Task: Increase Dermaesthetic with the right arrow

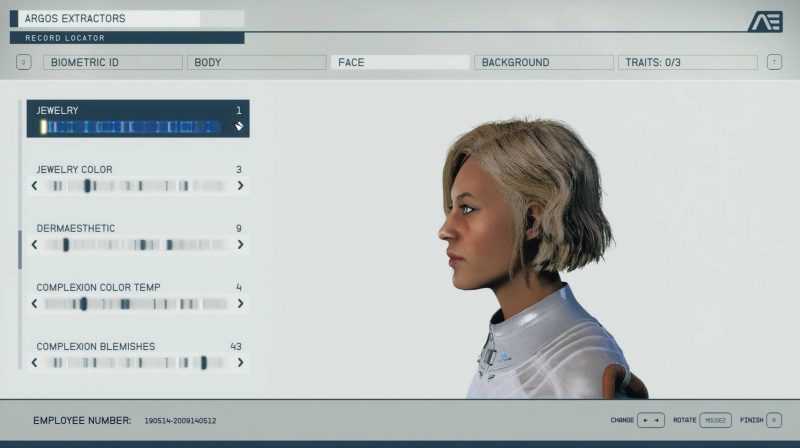Action: coord(240,245)
